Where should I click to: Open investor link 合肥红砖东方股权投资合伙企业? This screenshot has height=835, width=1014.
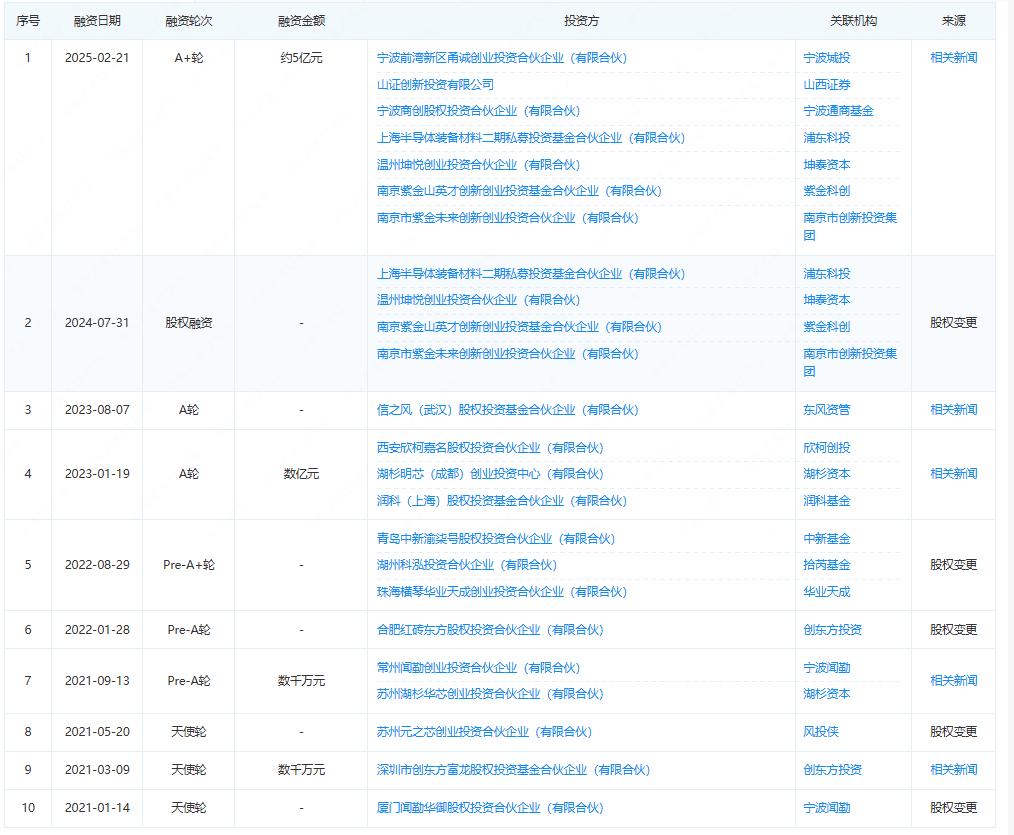[x=490, y=629]
